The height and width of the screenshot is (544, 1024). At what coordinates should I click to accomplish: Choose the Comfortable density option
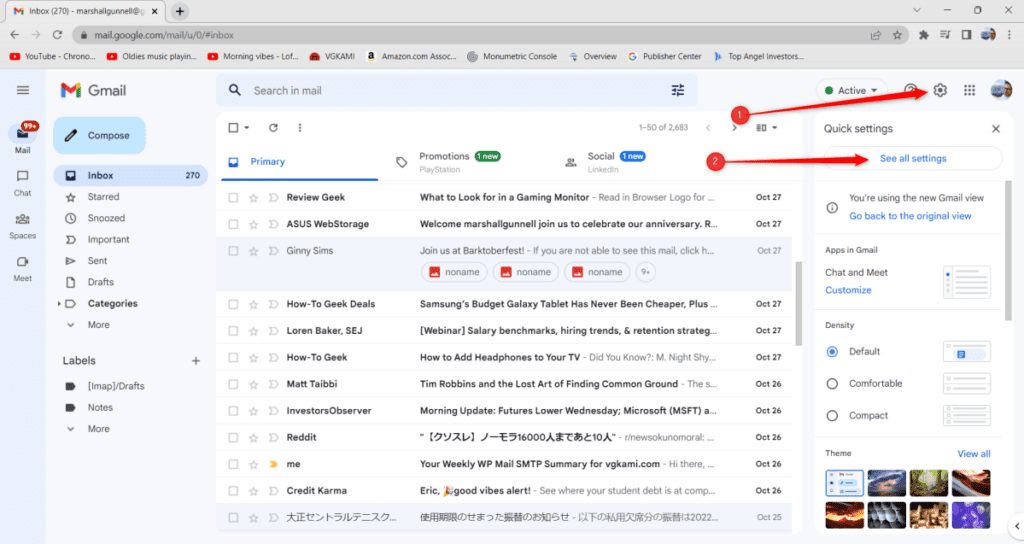point(832,383)
